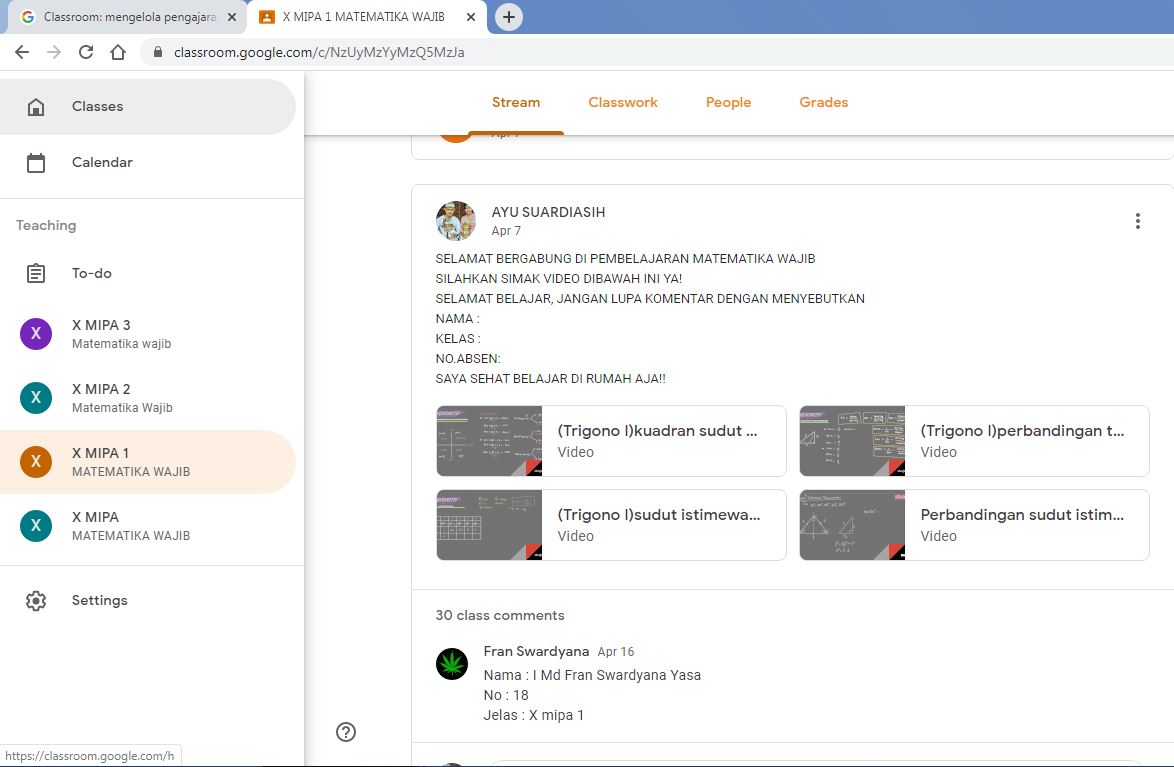Screen dimensions: 1174x767
Task: Click the teal X MIPA class avatar
Action: [x=36, y=526]
